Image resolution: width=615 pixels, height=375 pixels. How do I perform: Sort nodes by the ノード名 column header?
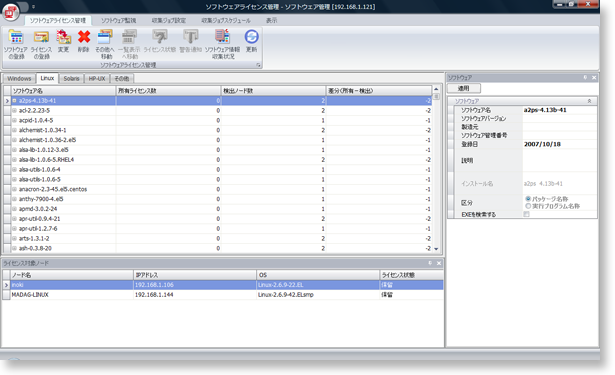pyautogui.click(x=72, y=275)
